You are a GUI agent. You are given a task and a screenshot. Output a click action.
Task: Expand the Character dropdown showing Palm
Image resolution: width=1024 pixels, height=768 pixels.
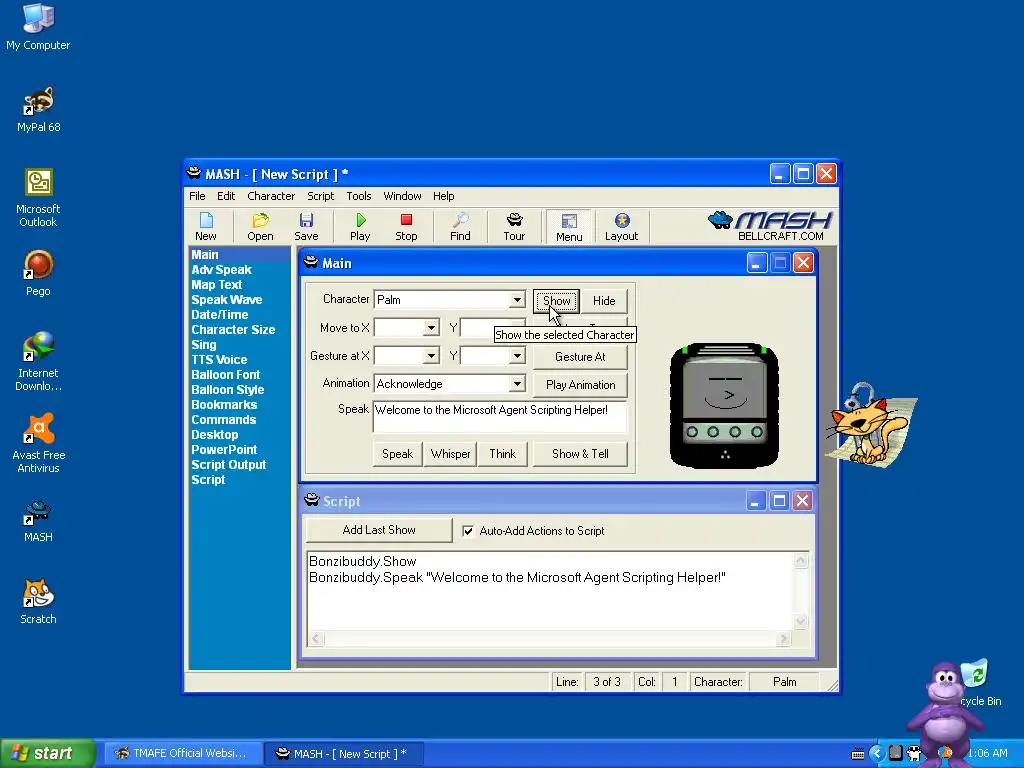point(517,300)
